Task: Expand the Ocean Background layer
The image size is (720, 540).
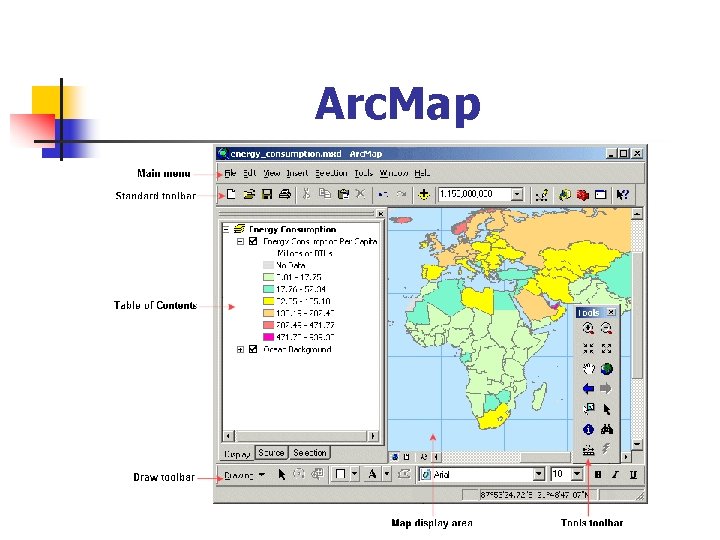Action: 240,349
